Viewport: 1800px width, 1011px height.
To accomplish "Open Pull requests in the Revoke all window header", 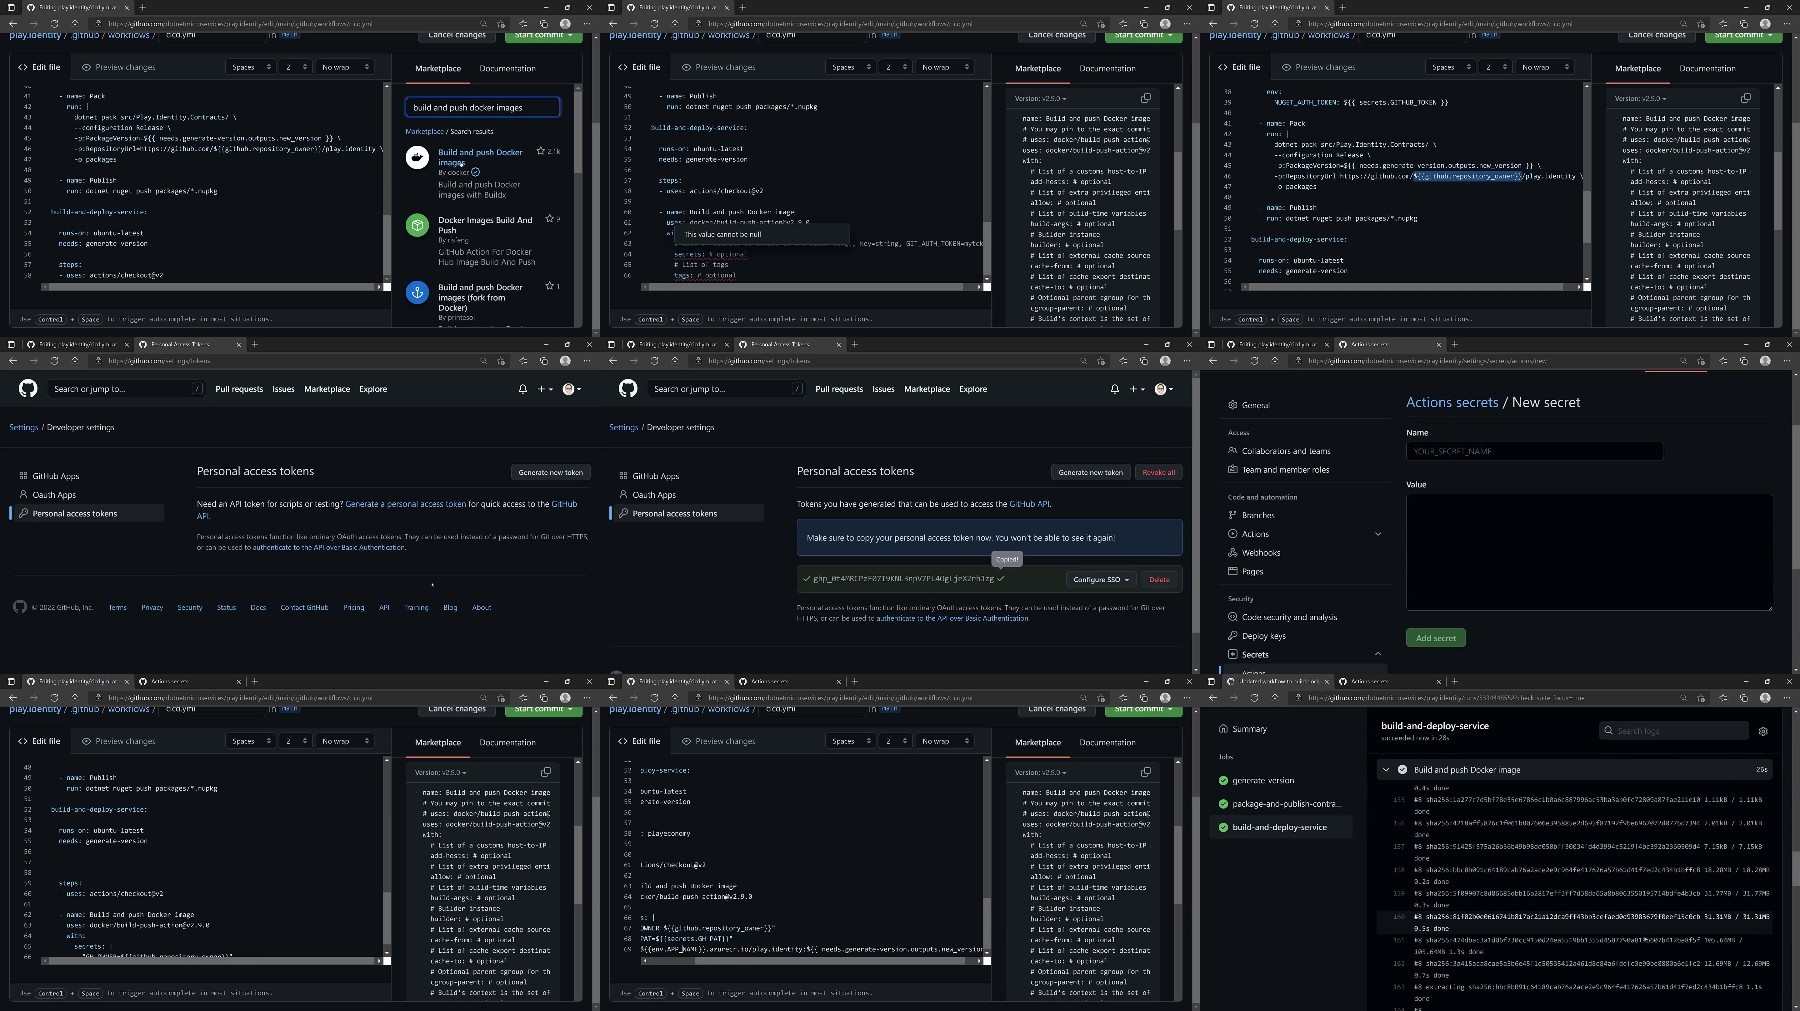I will point(839,389).
